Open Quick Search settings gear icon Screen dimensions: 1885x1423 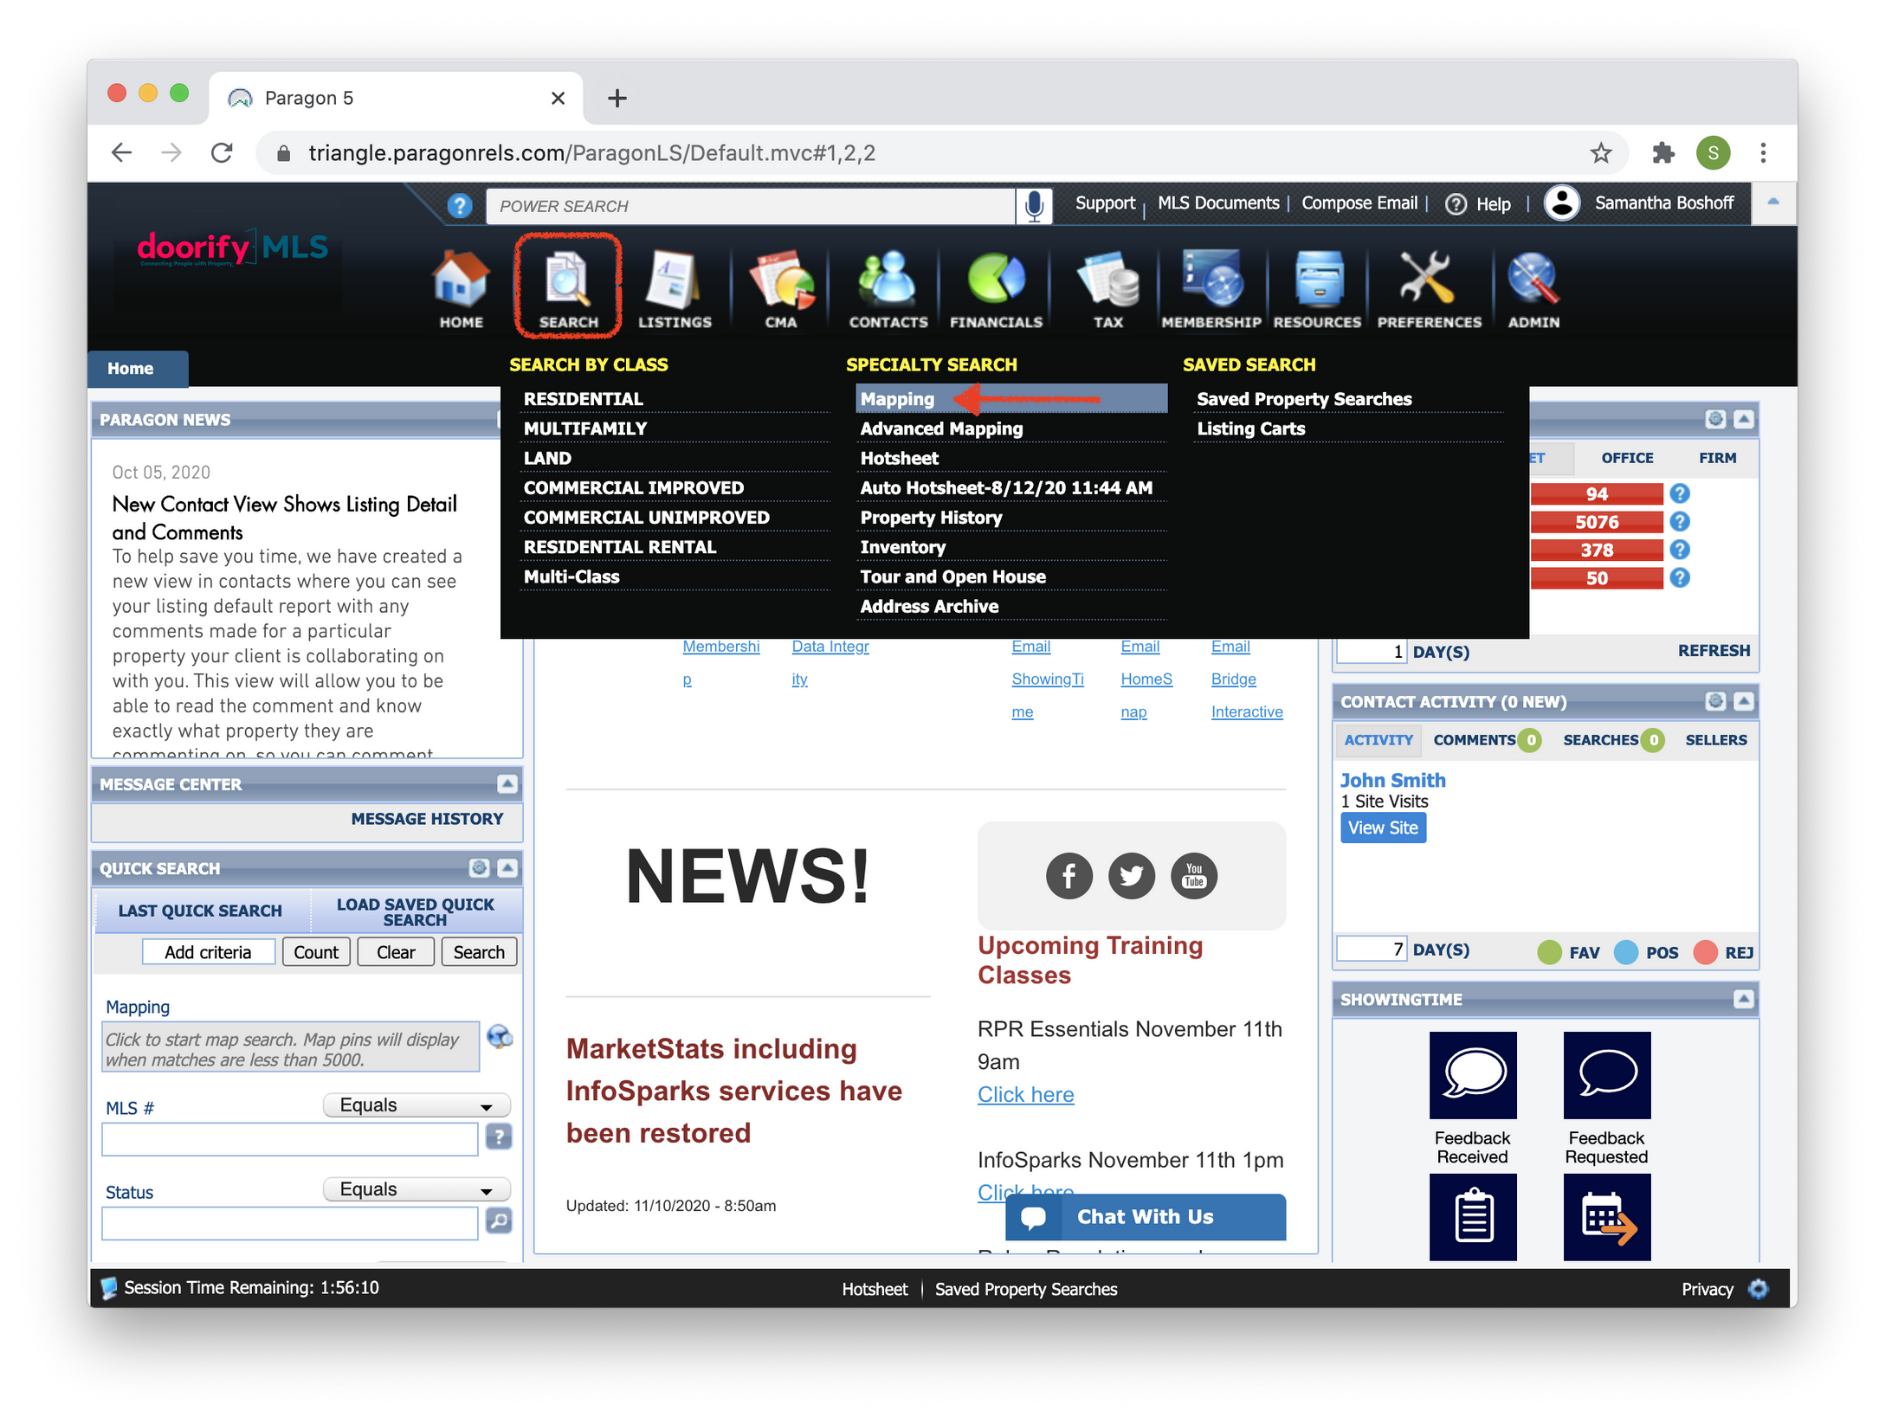point(479,868)
